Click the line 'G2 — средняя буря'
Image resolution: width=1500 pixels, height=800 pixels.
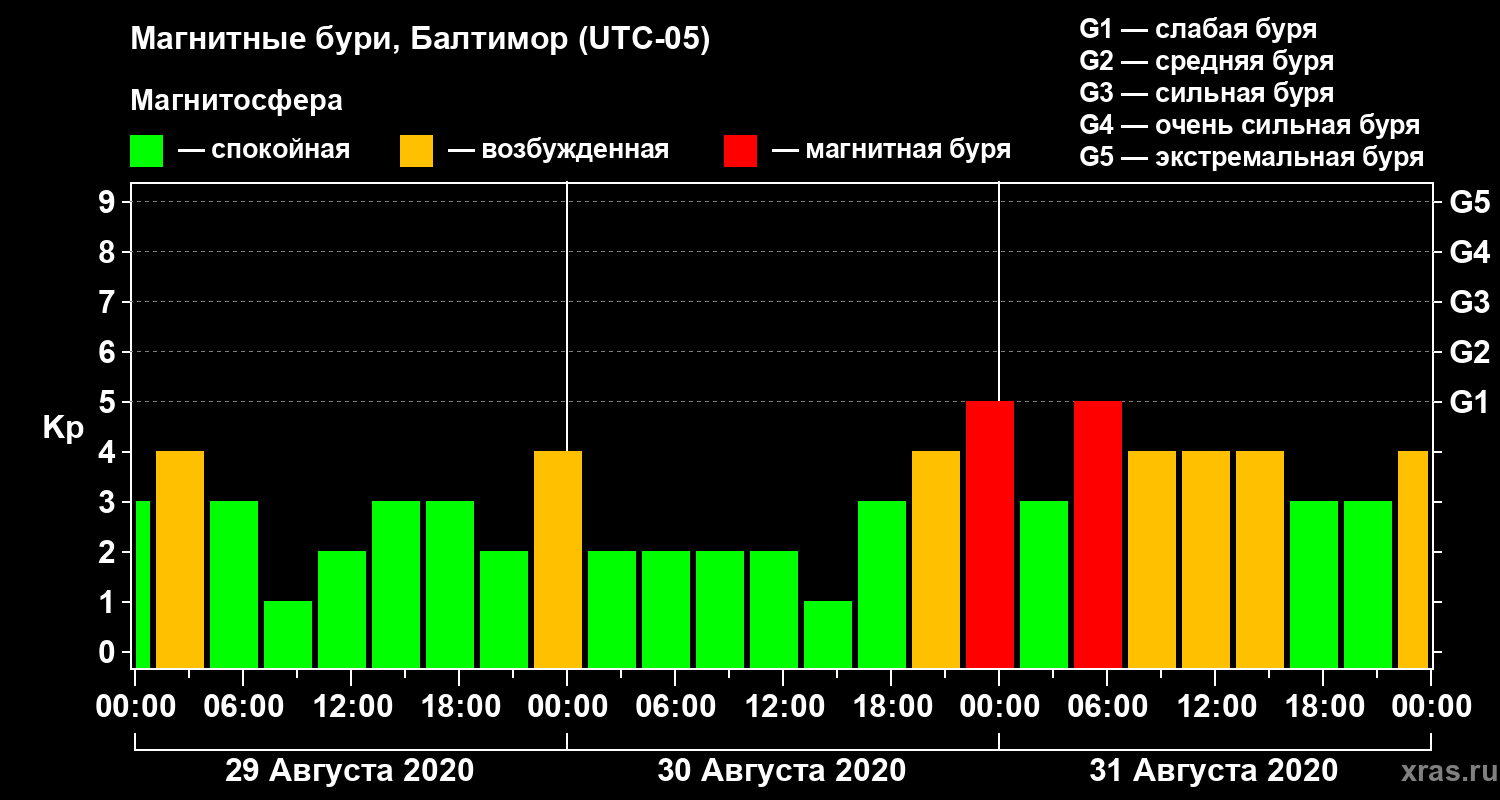(x=1206, y=61)
